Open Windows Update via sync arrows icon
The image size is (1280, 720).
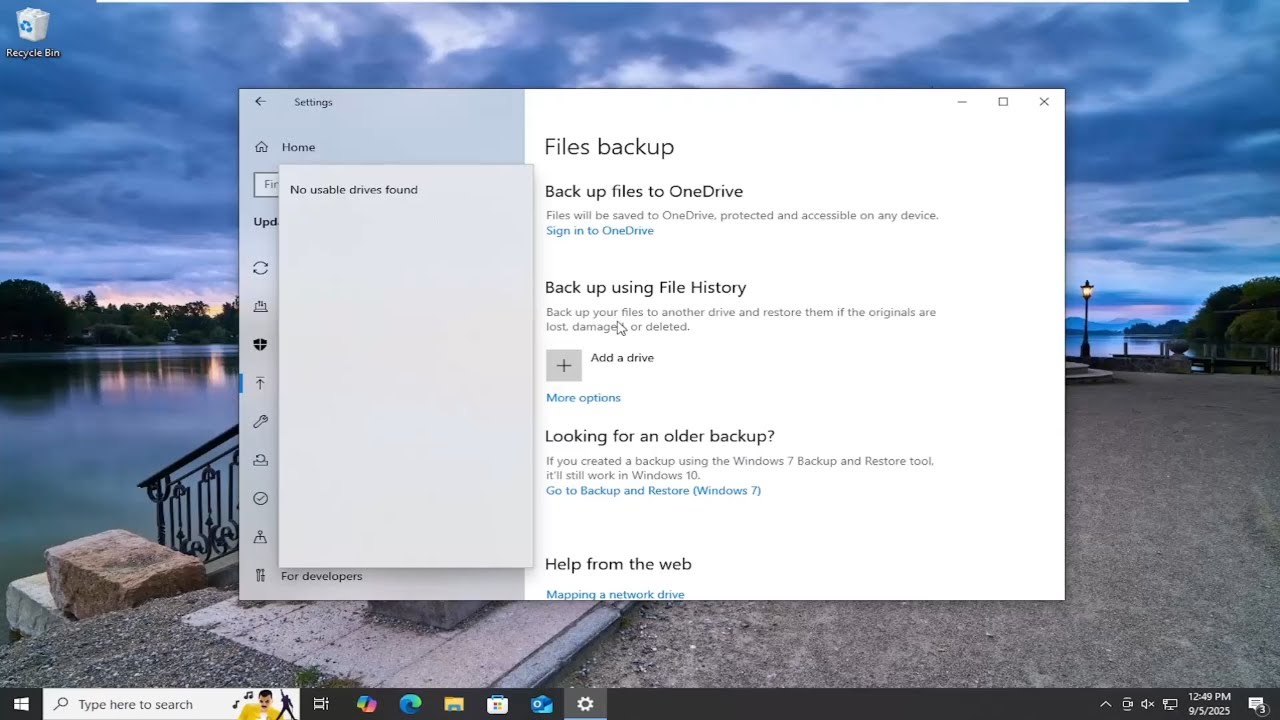261,268
